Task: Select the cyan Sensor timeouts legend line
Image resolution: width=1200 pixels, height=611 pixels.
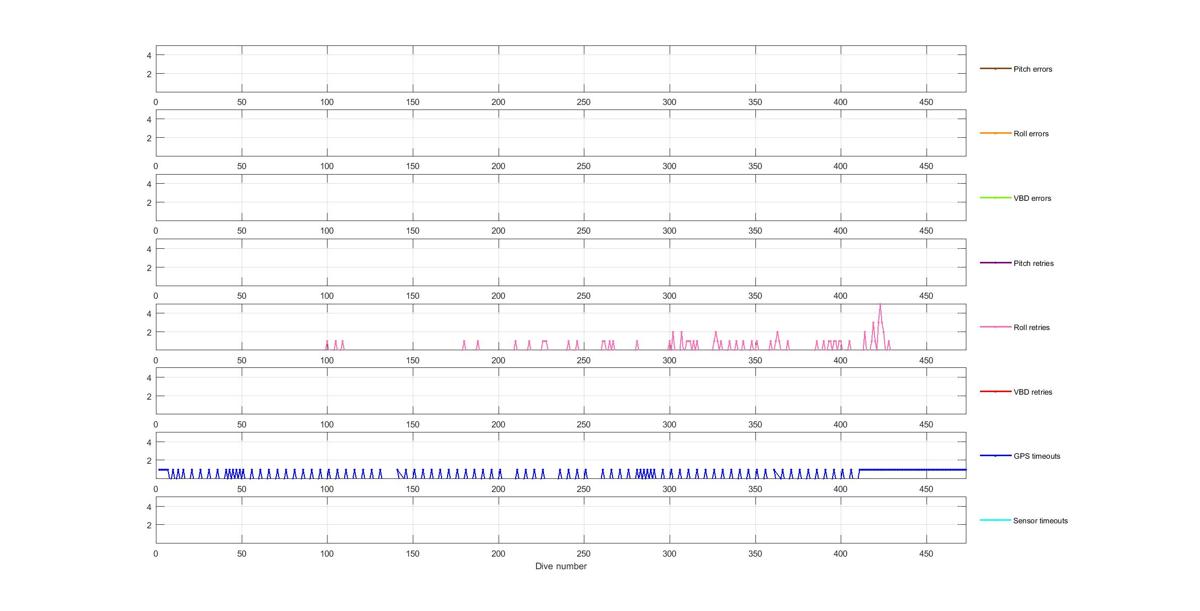Action: (995, 520)
